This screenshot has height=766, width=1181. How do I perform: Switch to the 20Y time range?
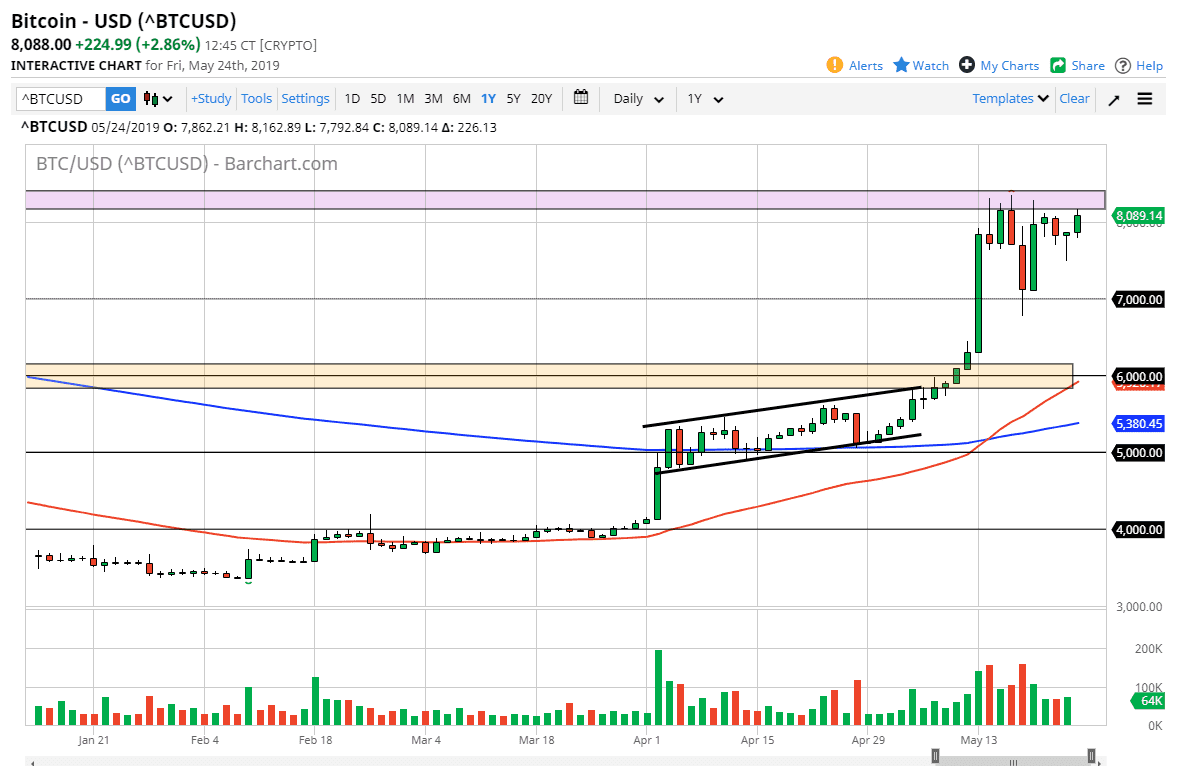click(541, 98)
